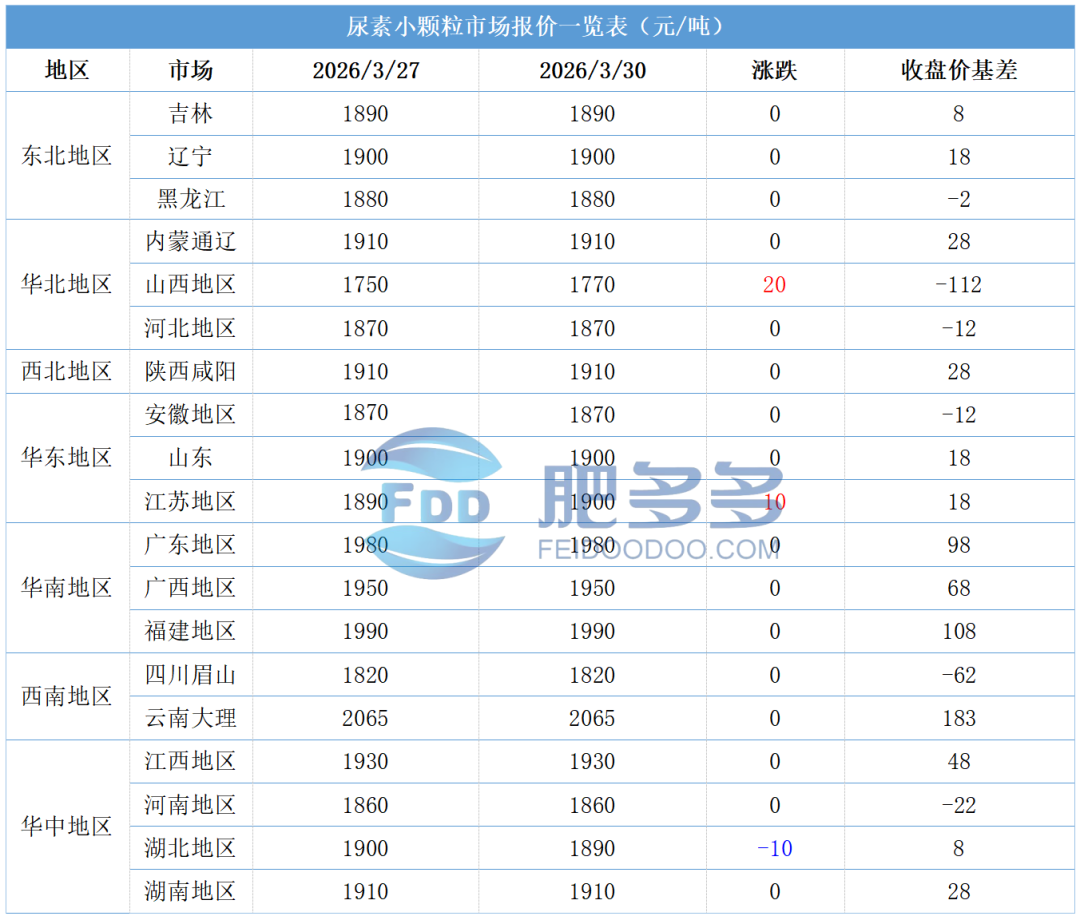Click the 地区 column header
This screenshot has height=920, width=1080.
point(62,70)
